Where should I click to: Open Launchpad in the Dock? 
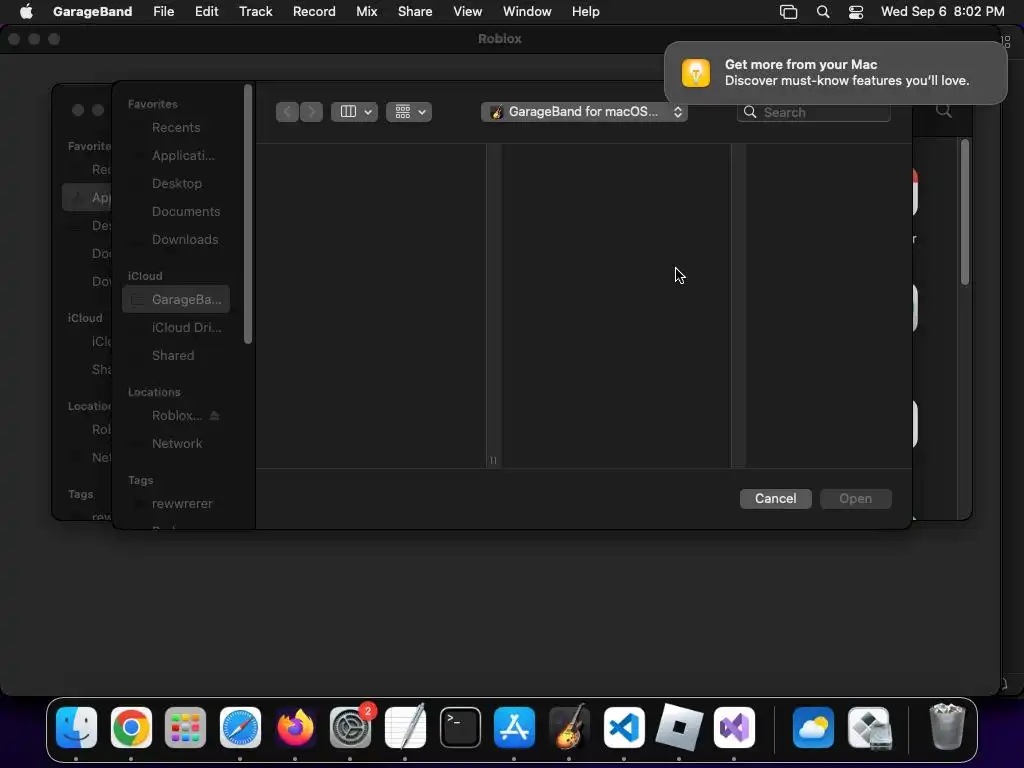click(x=185, y=727)
